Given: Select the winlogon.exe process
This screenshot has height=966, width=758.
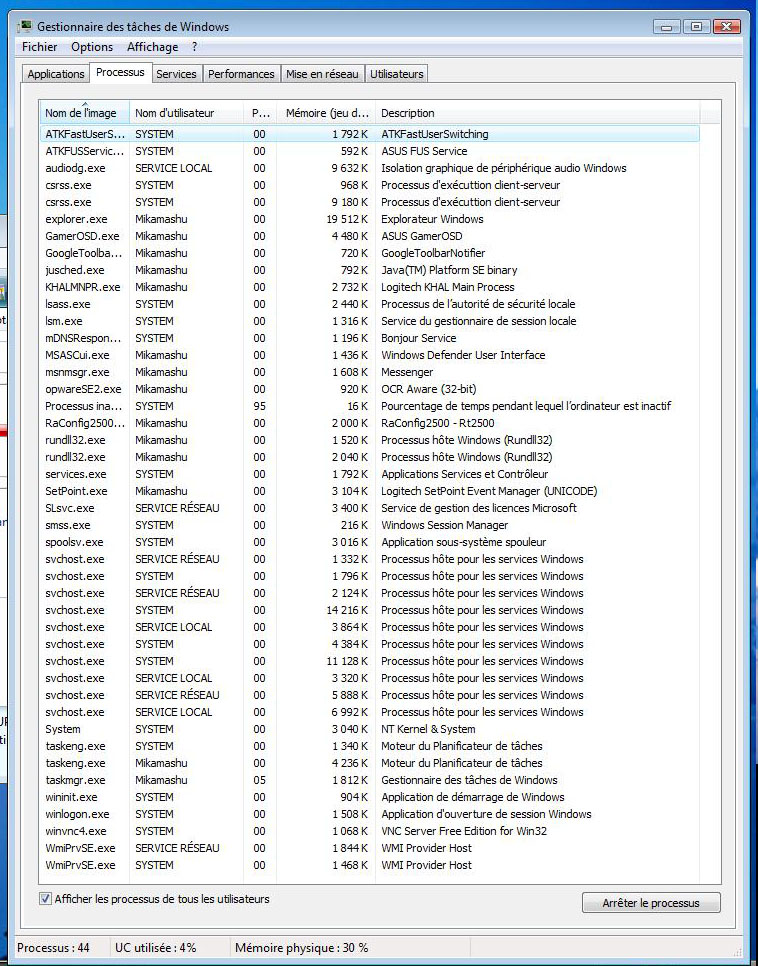Looking at the screenshot, I should [x=370, y=814].
